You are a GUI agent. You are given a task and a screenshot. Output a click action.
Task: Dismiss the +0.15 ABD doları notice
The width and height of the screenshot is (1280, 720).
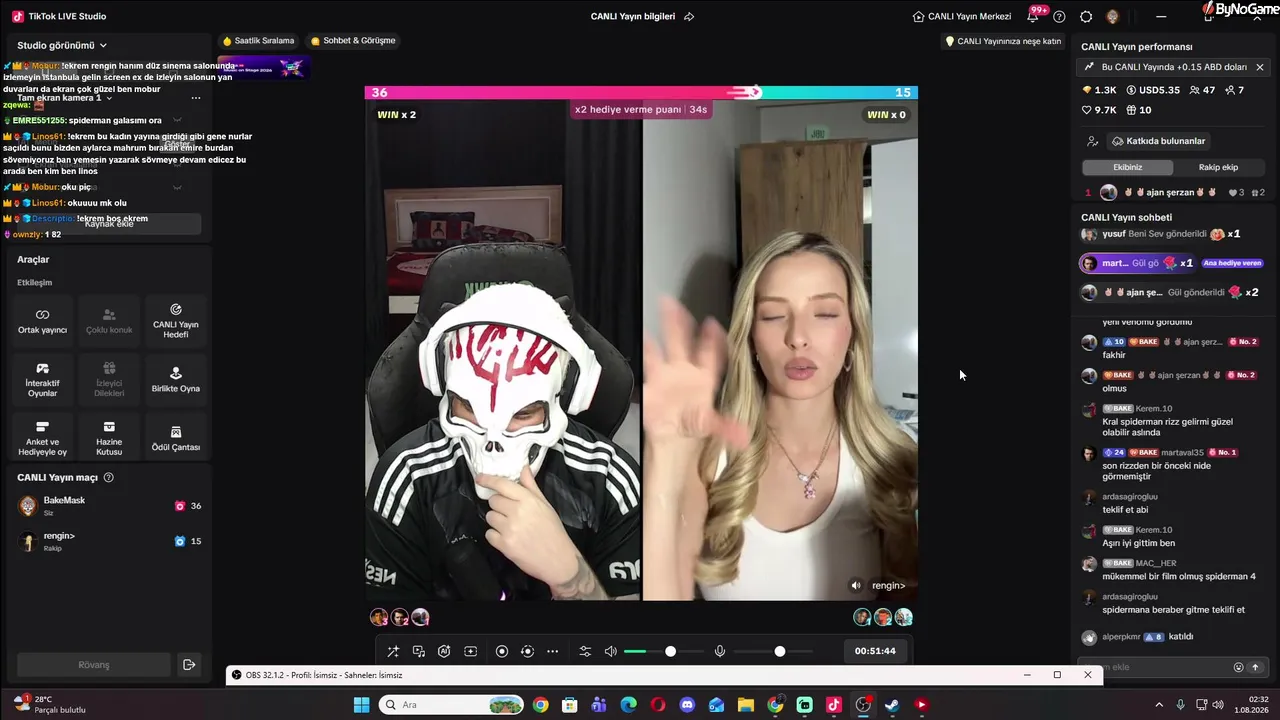pyautogui.click(x=1260, y=67)
